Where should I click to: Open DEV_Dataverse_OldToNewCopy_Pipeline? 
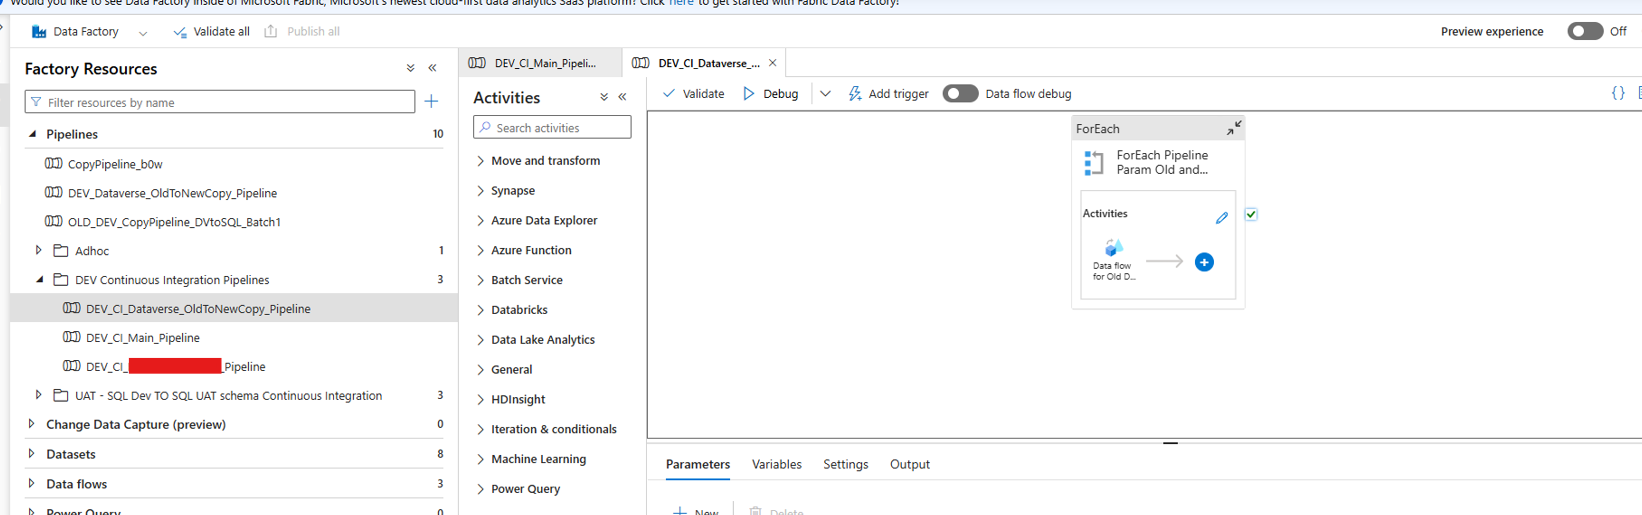(172, 193)
